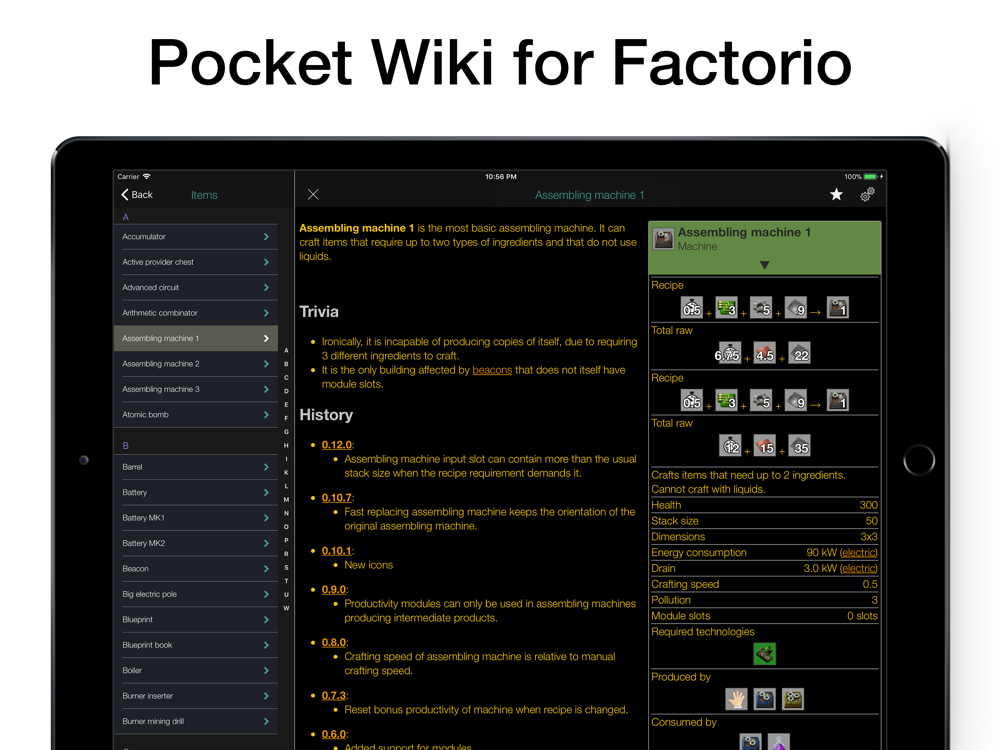
Task: Expand chevron next to Accumulator
Action: coord(266,237)
